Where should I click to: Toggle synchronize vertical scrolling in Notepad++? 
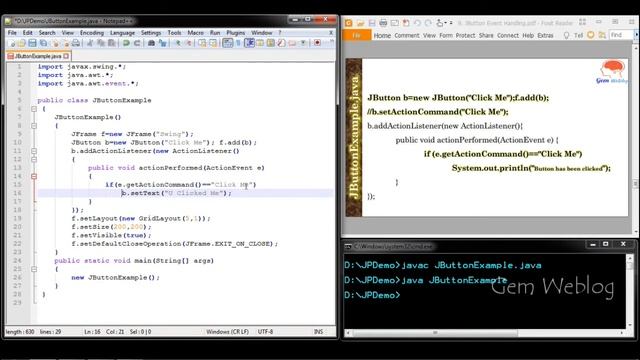[202, 43]
